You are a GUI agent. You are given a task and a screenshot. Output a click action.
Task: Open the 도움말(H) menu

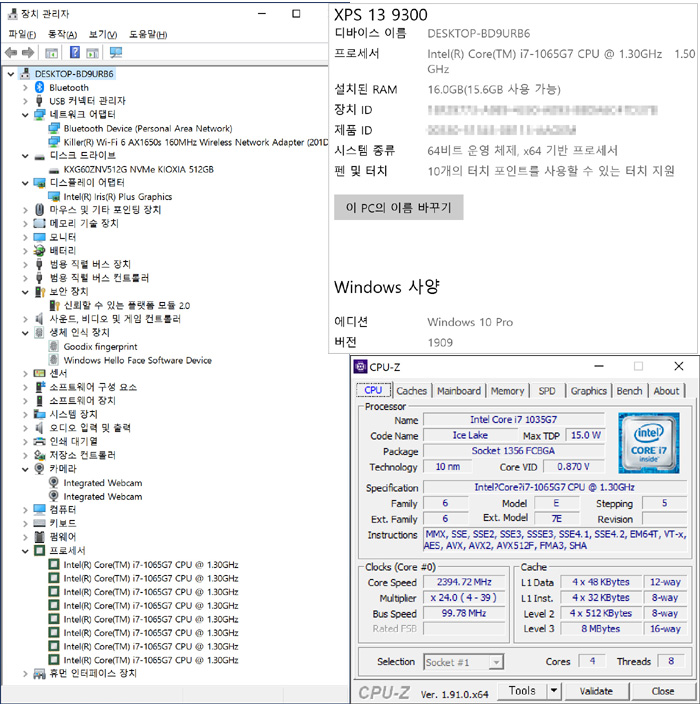(x=148, y=35)
